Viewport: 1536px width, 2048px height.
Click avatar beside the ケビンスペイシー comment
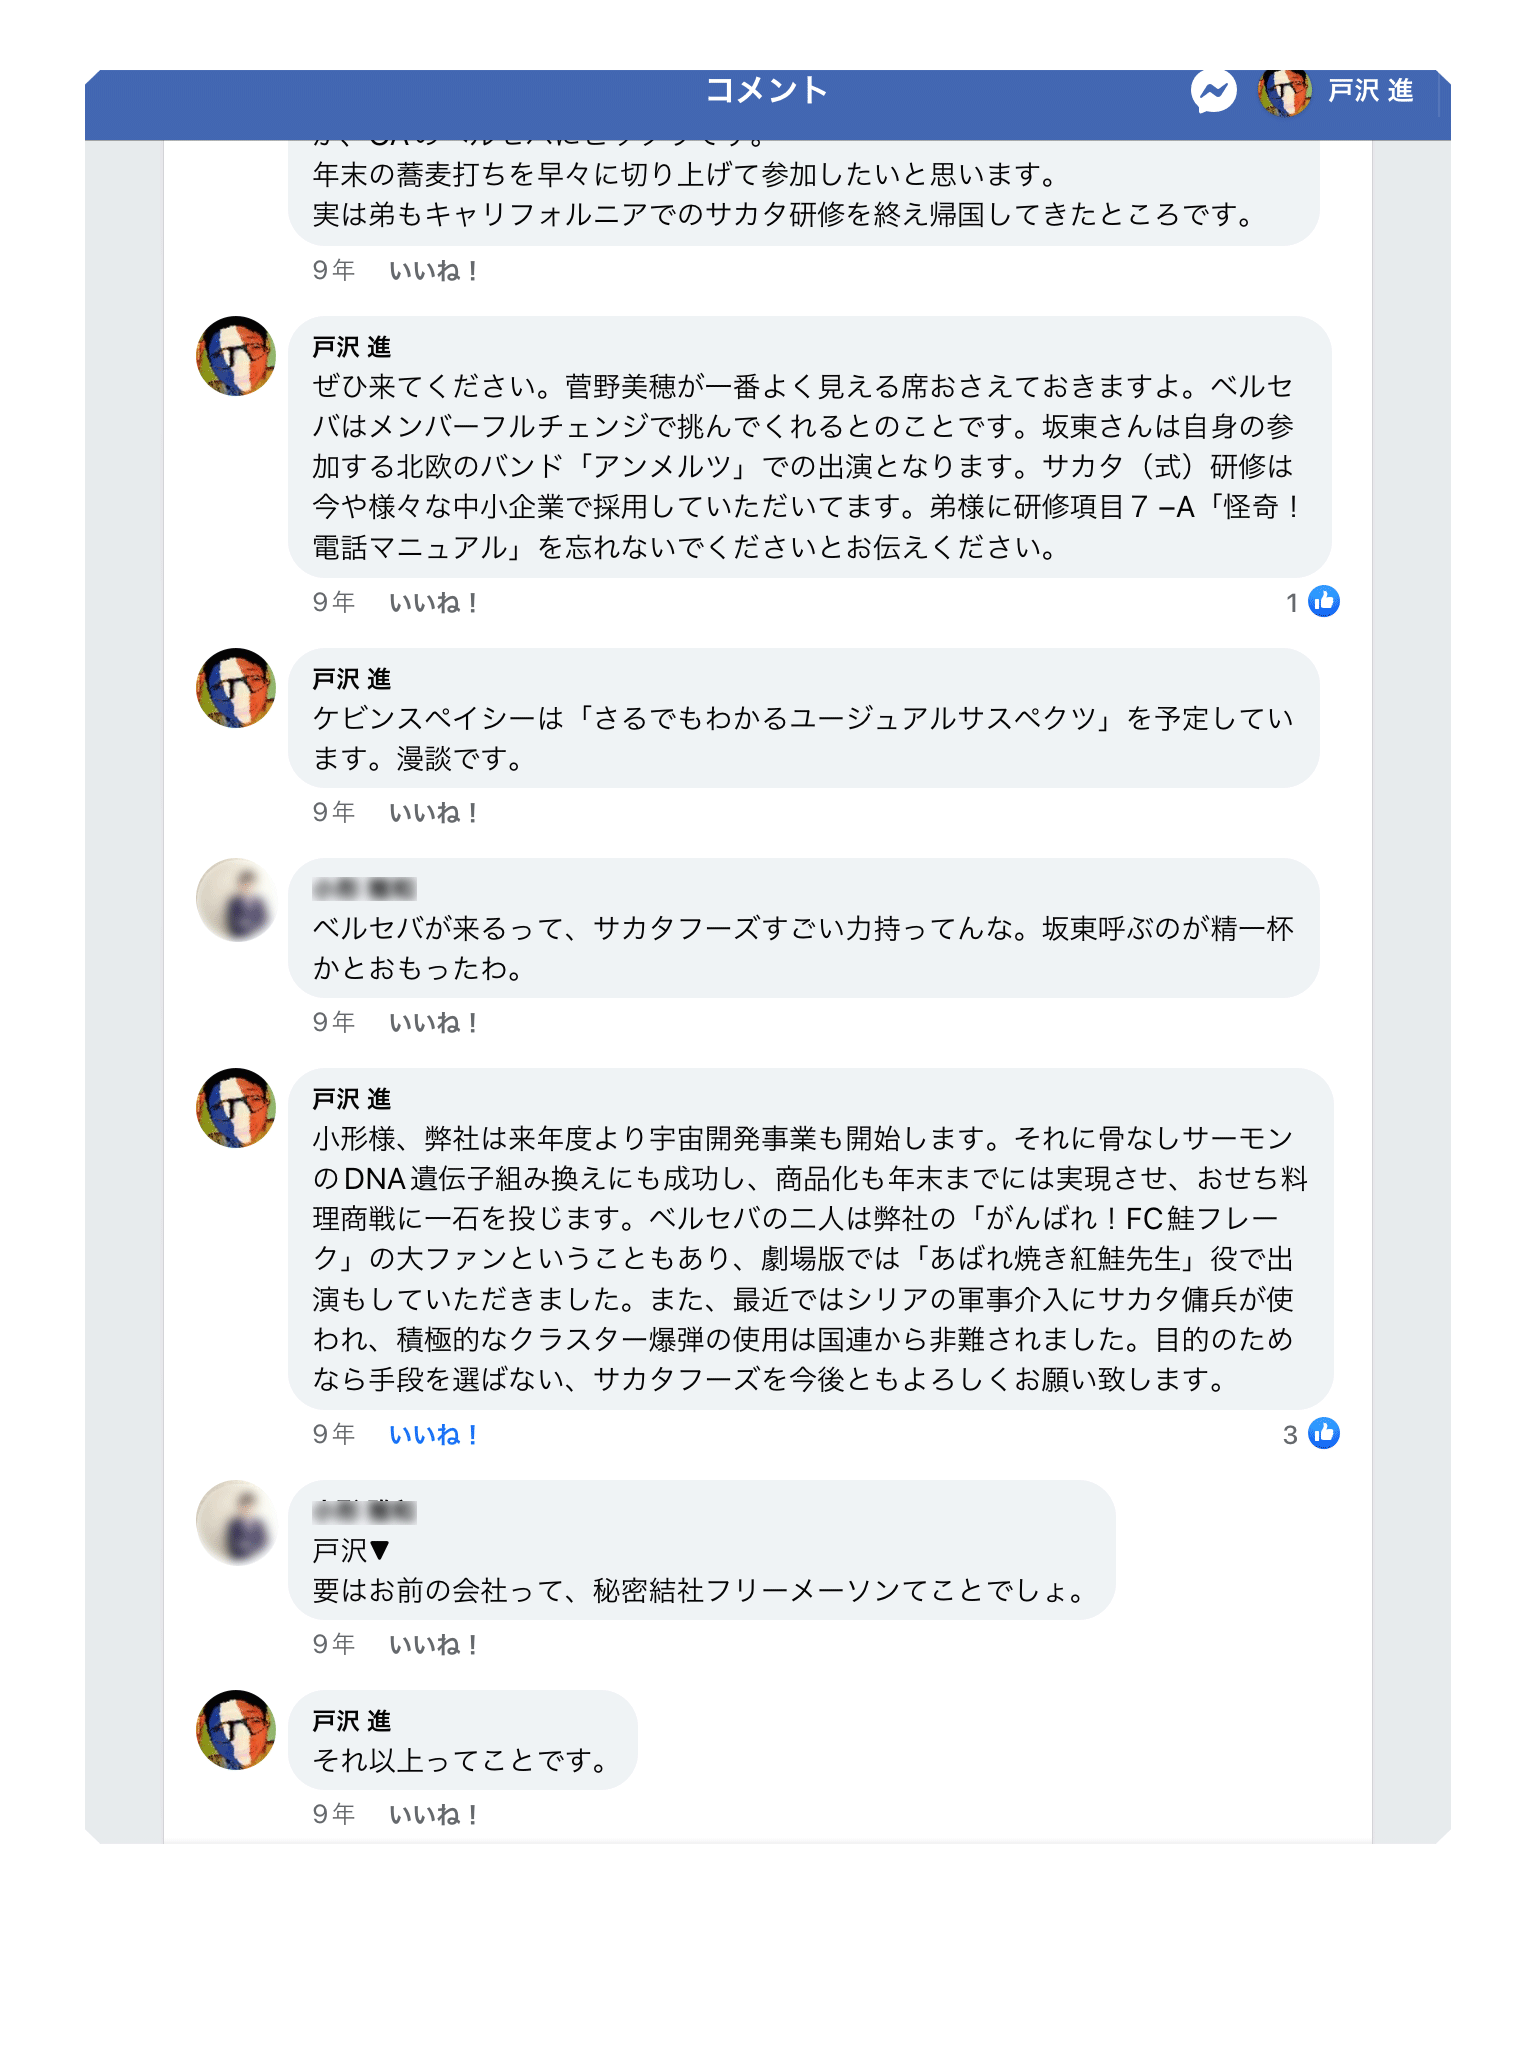pyautogui.click(x=236, y=688)
